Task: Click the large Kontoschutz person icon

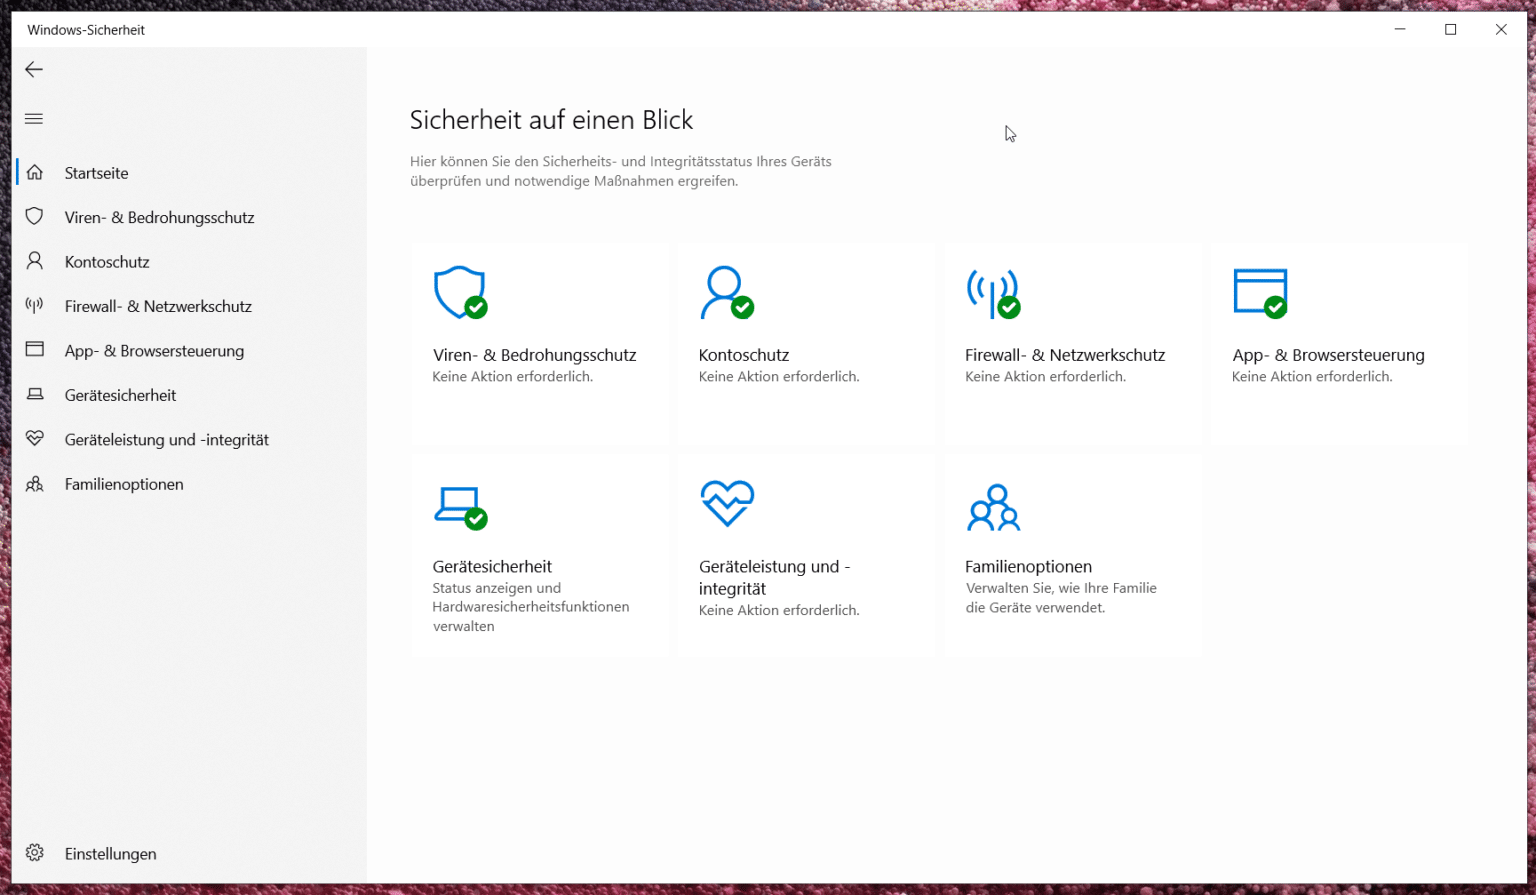Action: (726, 293)
